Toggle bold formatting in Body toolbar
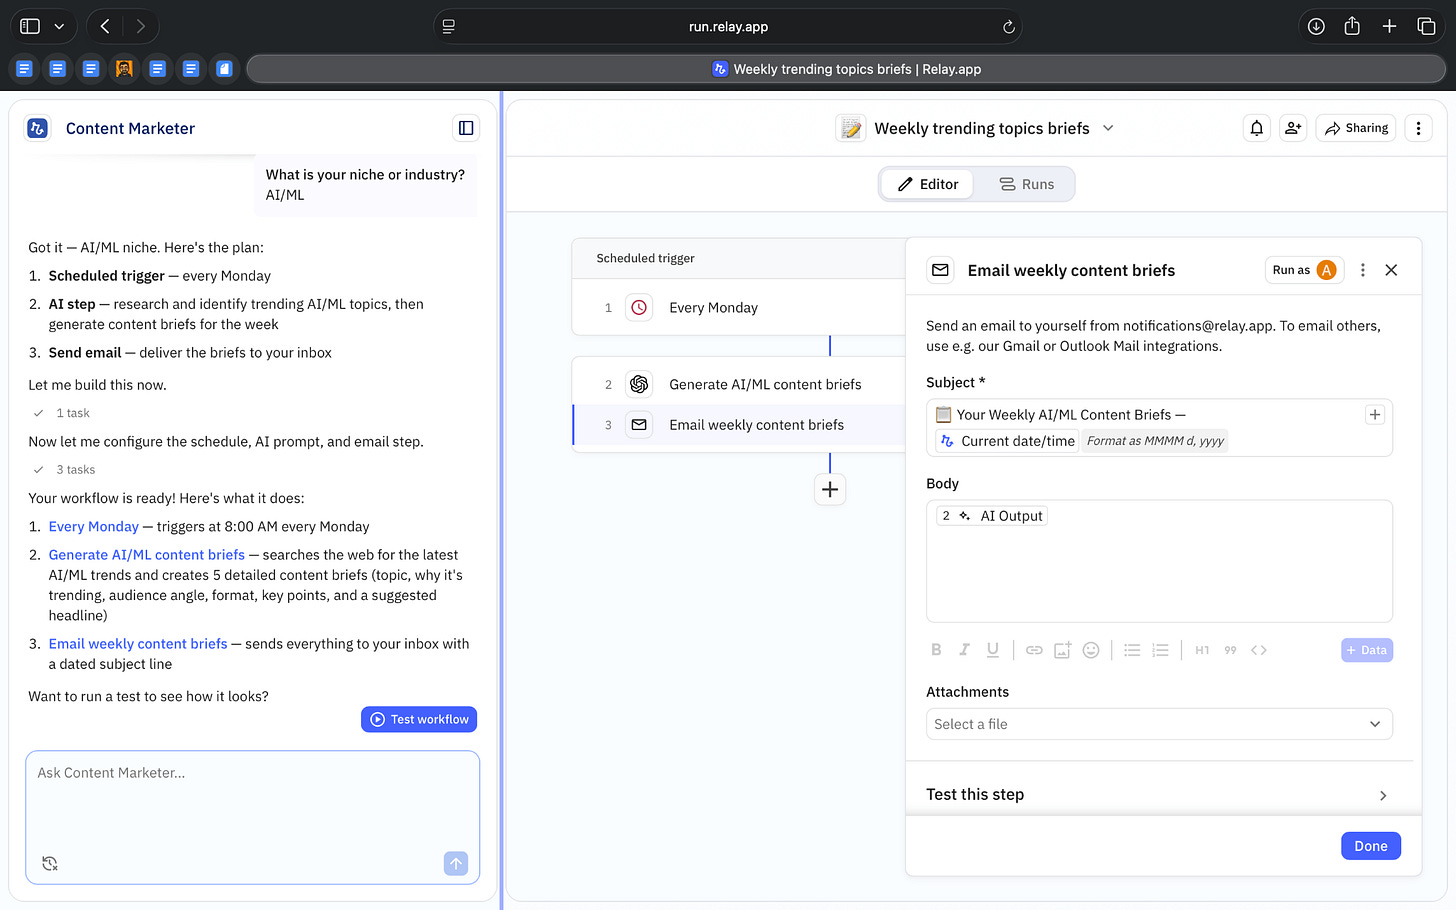The height and width of the screenshot is (910, 1456). coord(936,650)
